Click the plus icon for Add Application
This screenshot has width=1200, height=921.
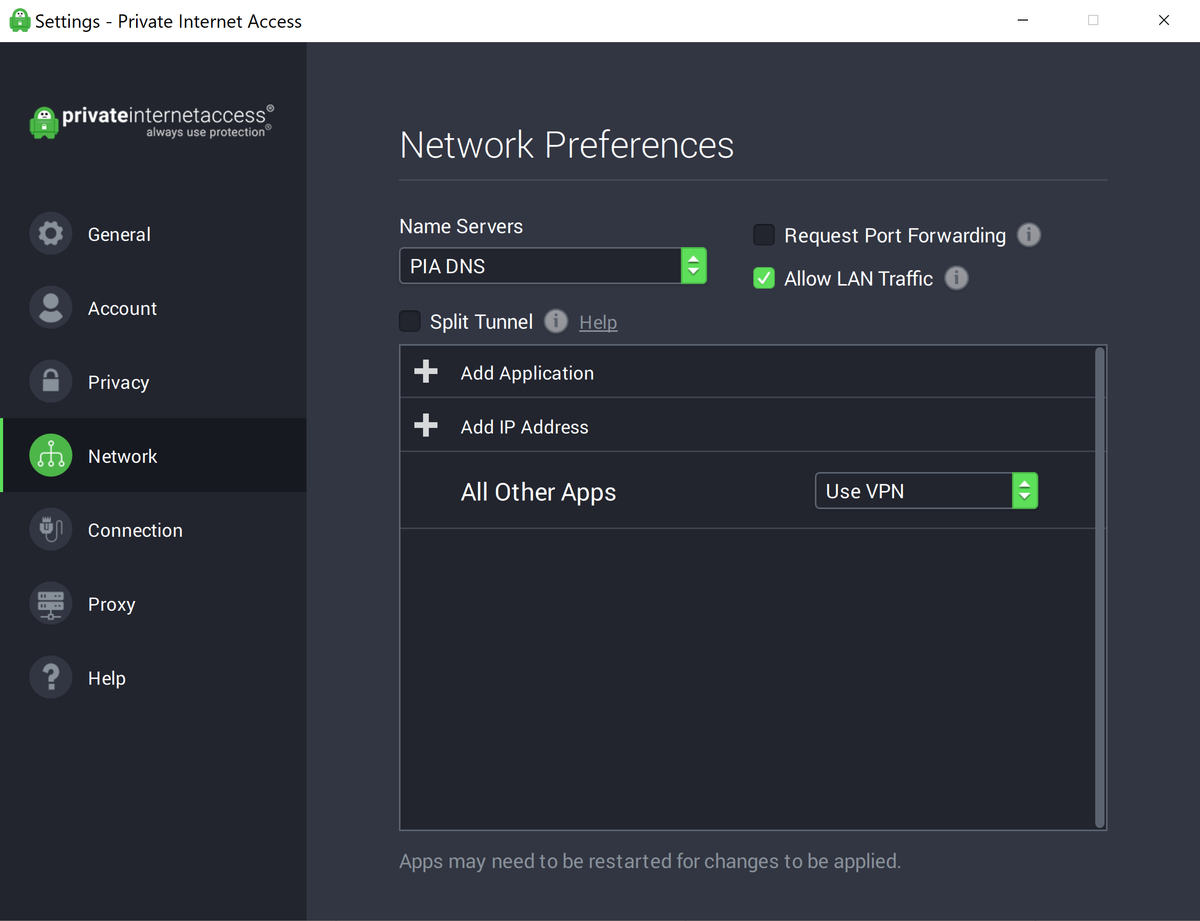coord(426,372)
